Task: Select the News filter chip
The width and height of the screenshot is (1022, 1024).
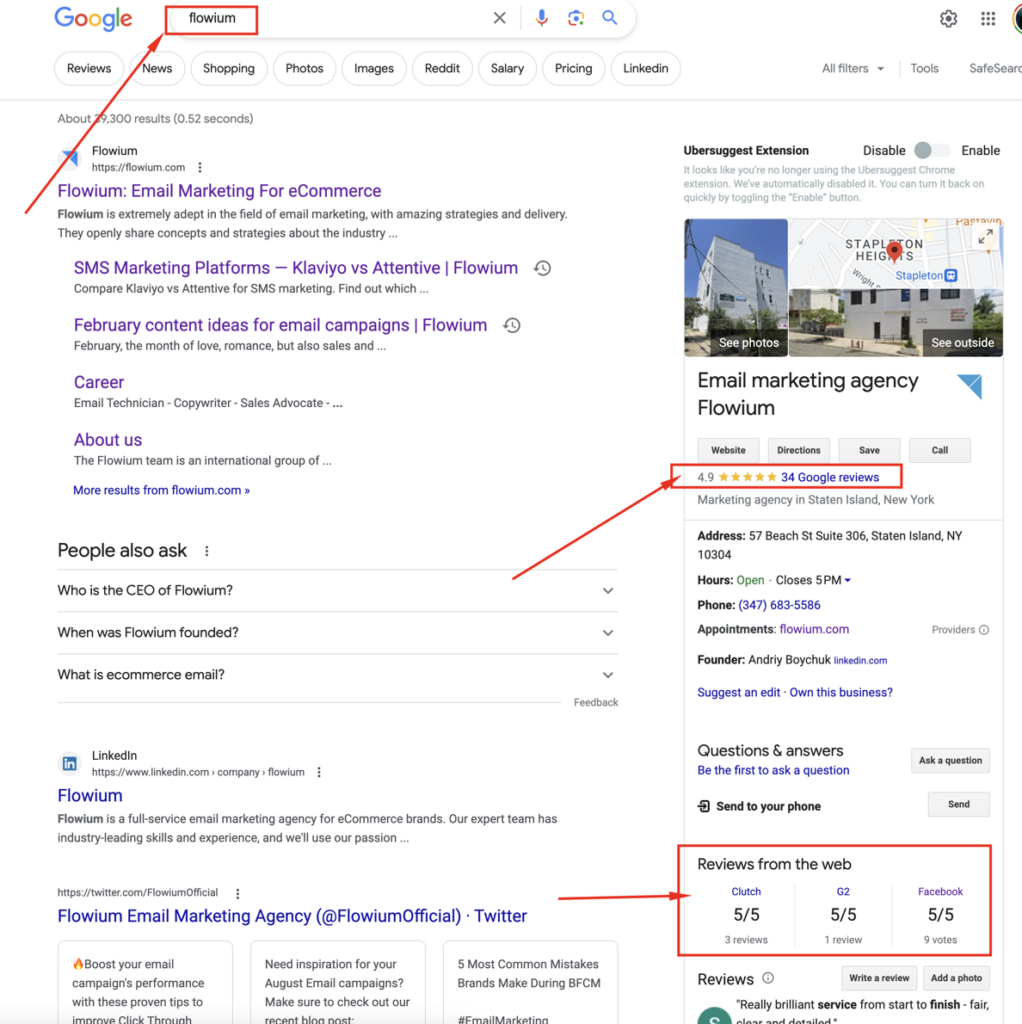Action: click(157, 69)
